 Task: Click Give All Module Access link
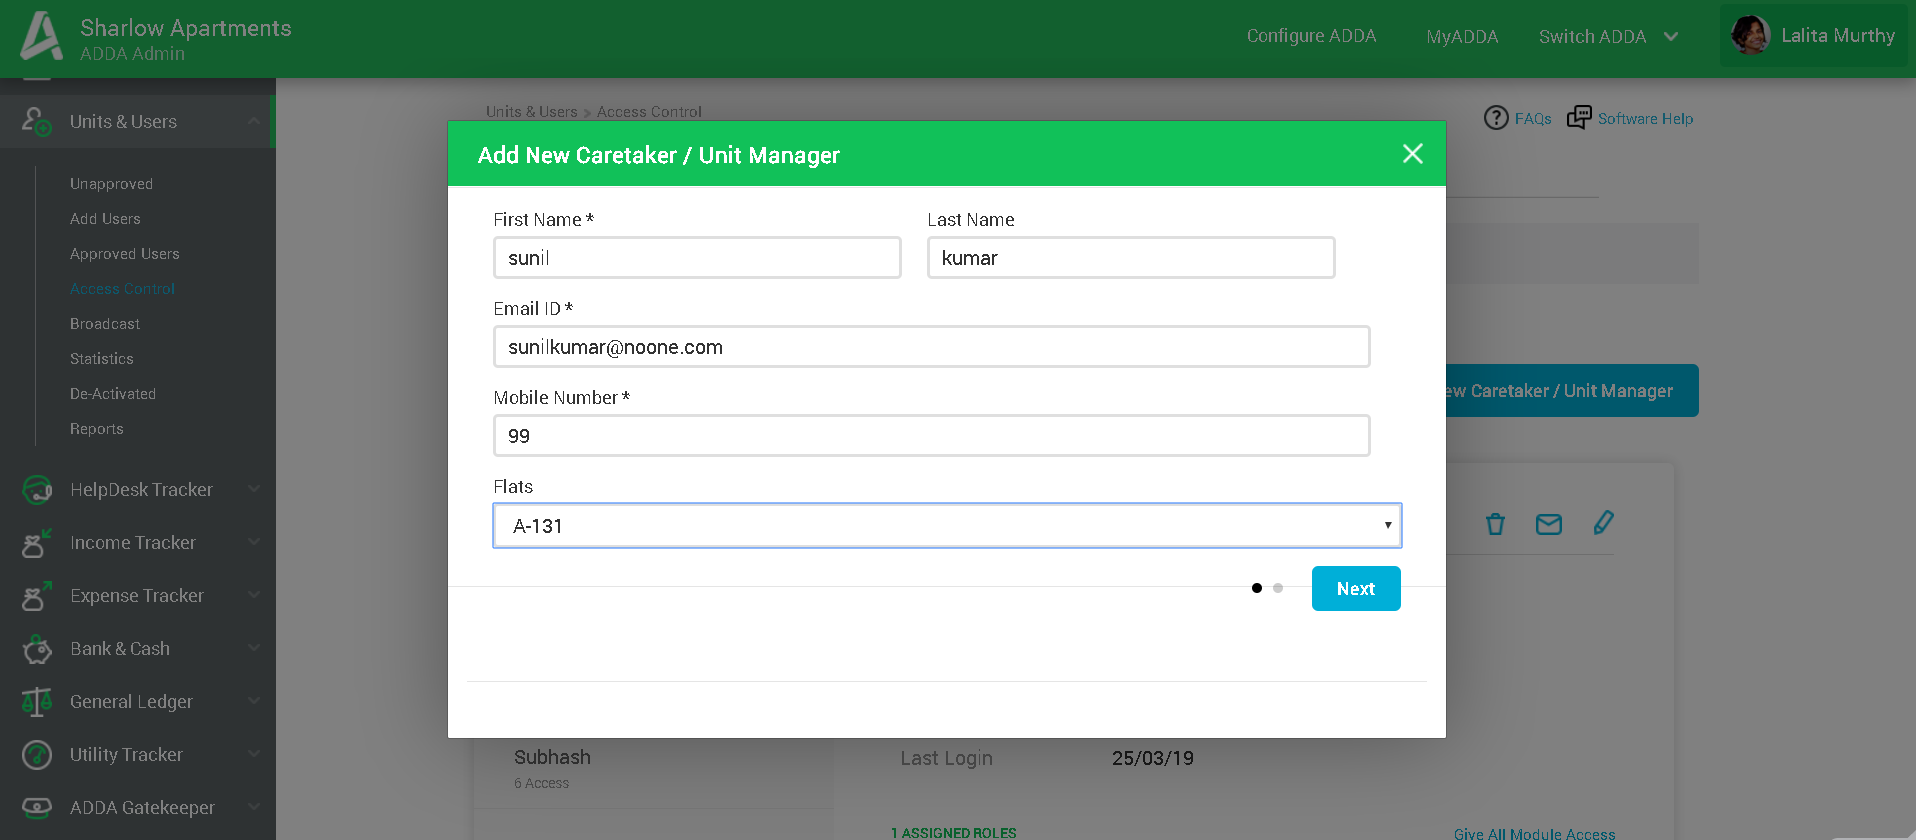click(x=1534, y=833)
